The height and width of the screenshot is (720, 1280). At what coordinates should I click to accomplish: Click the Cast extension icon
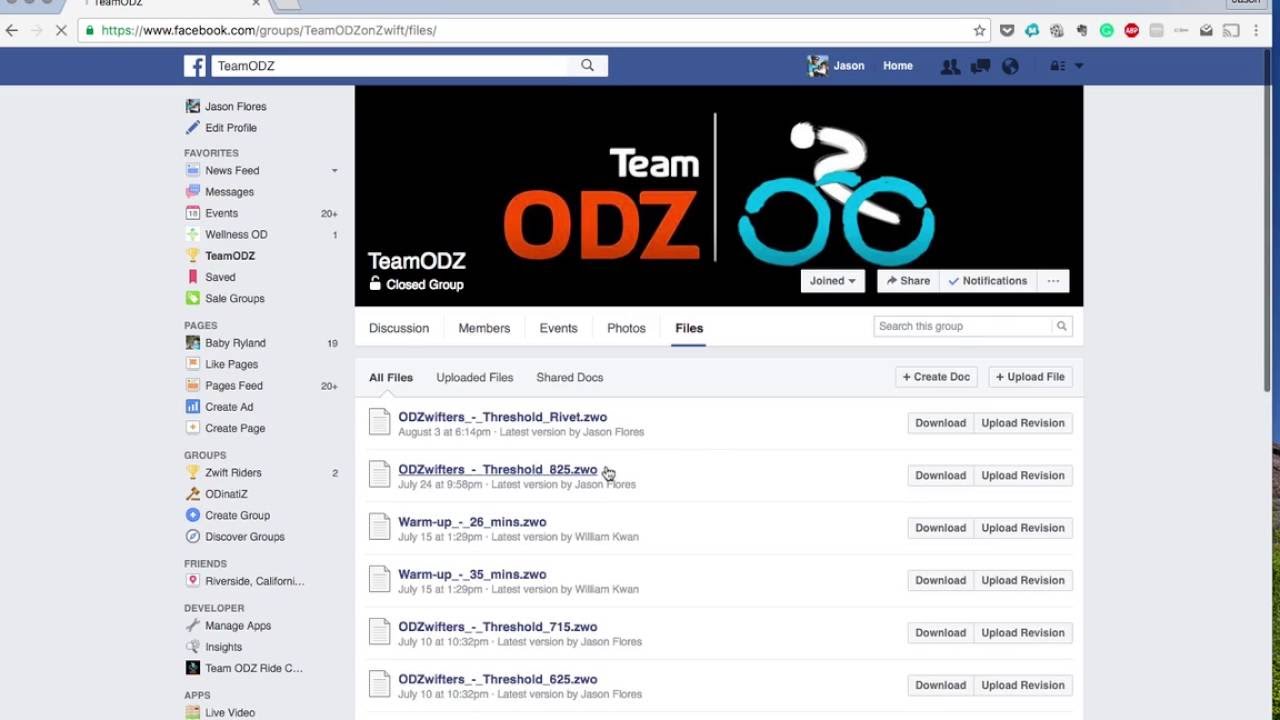point(1232,30)
